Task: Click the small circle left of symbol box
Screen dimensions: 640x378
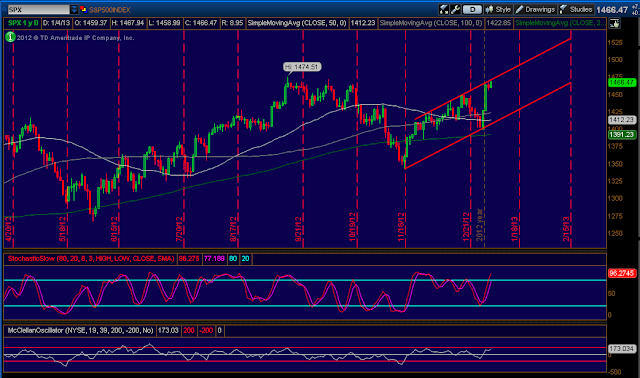Action: 4,9
